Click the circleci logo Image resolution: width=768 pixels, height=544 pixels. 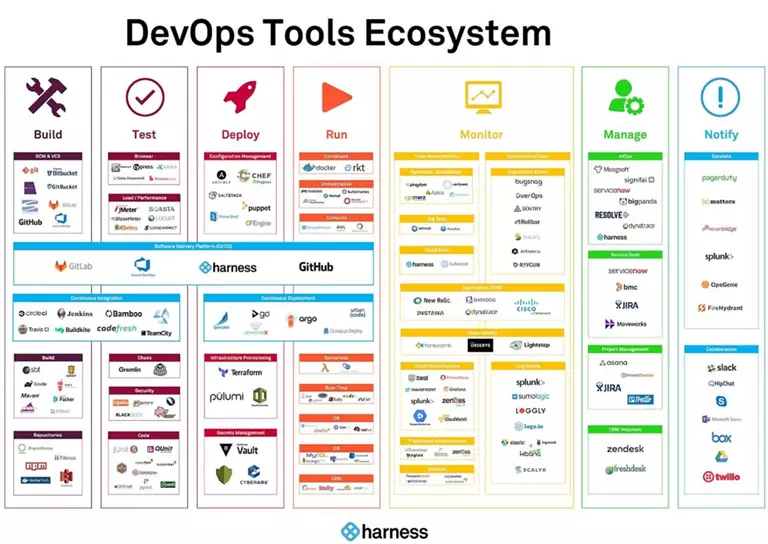(33, 313)
